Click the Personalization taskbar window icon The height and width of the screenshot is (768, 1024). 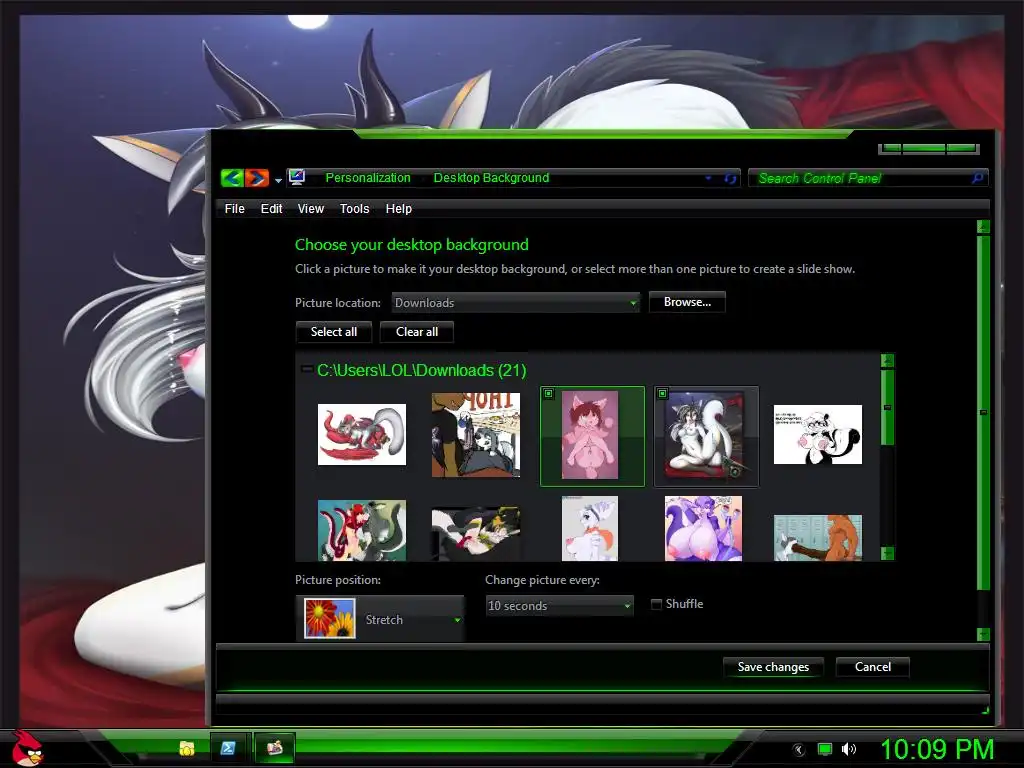click(x=274, y=748)
